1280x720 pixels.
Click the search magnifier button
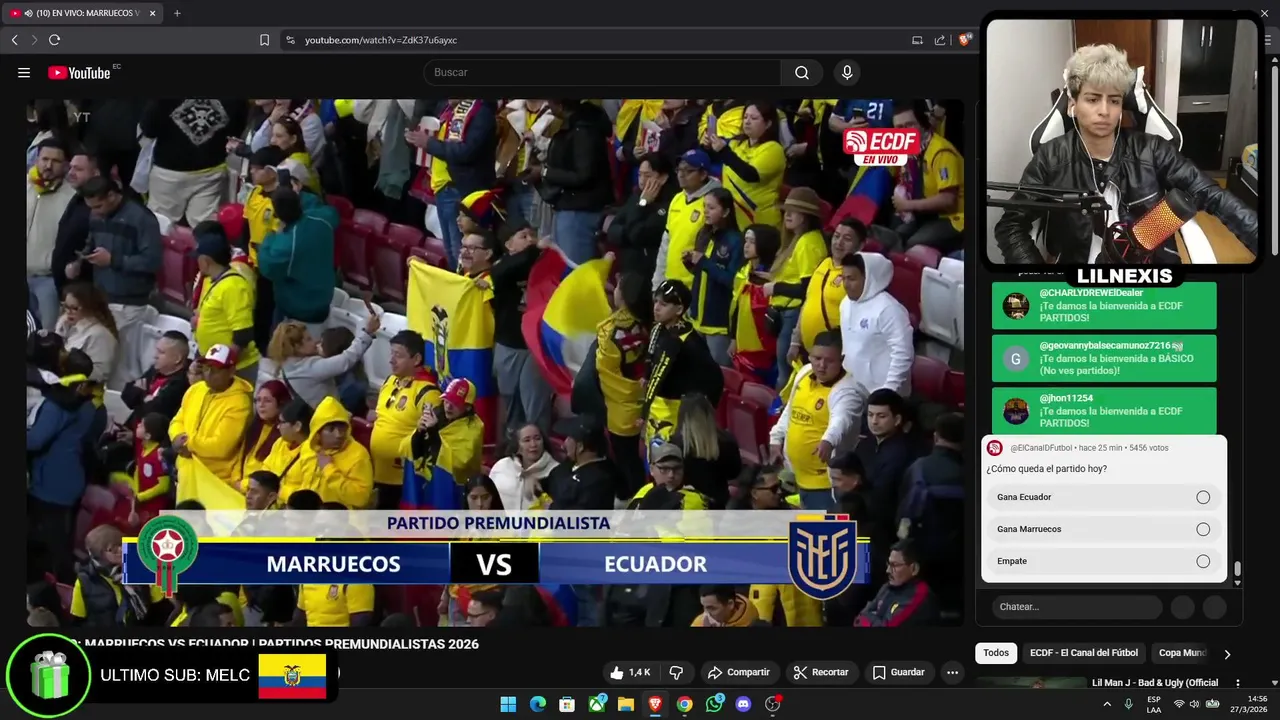[x=802, y=72]
